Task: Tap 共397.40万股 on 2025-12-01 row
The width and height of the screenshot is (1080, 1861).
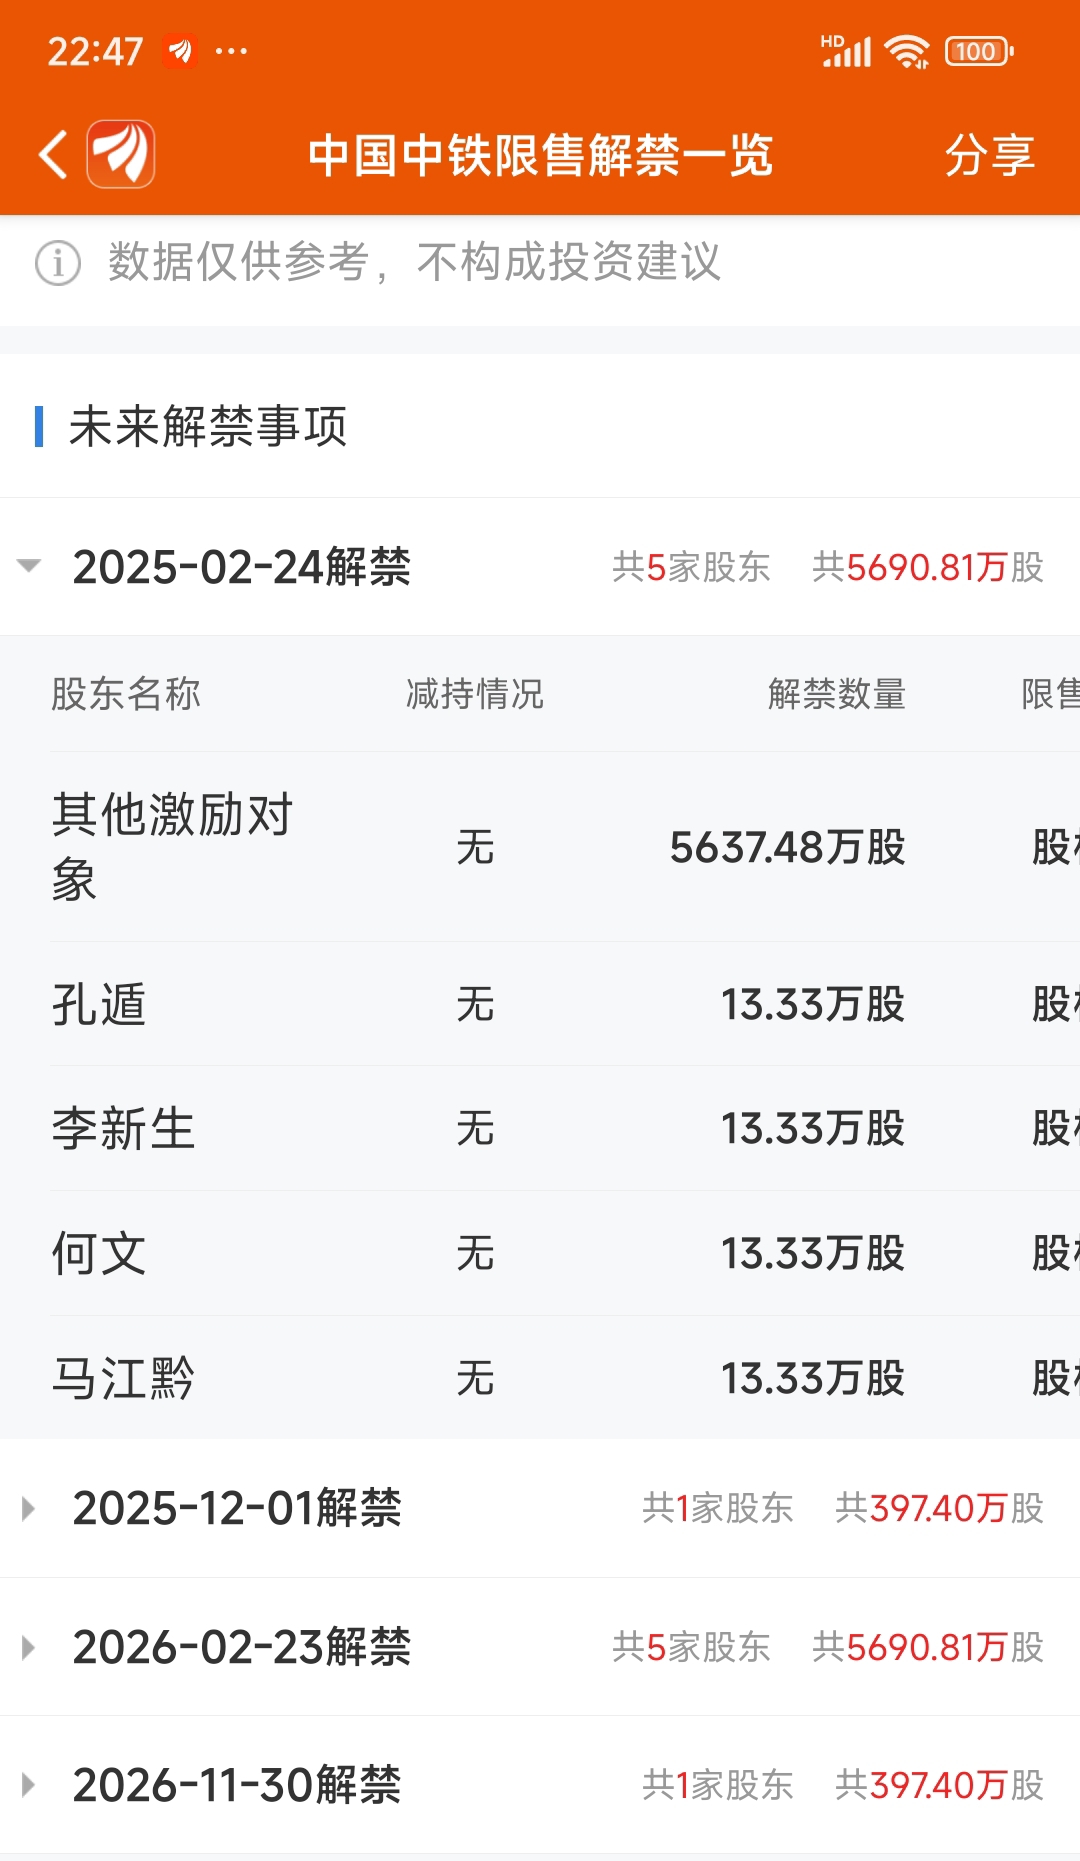Action: click(x=939, y=1507)
